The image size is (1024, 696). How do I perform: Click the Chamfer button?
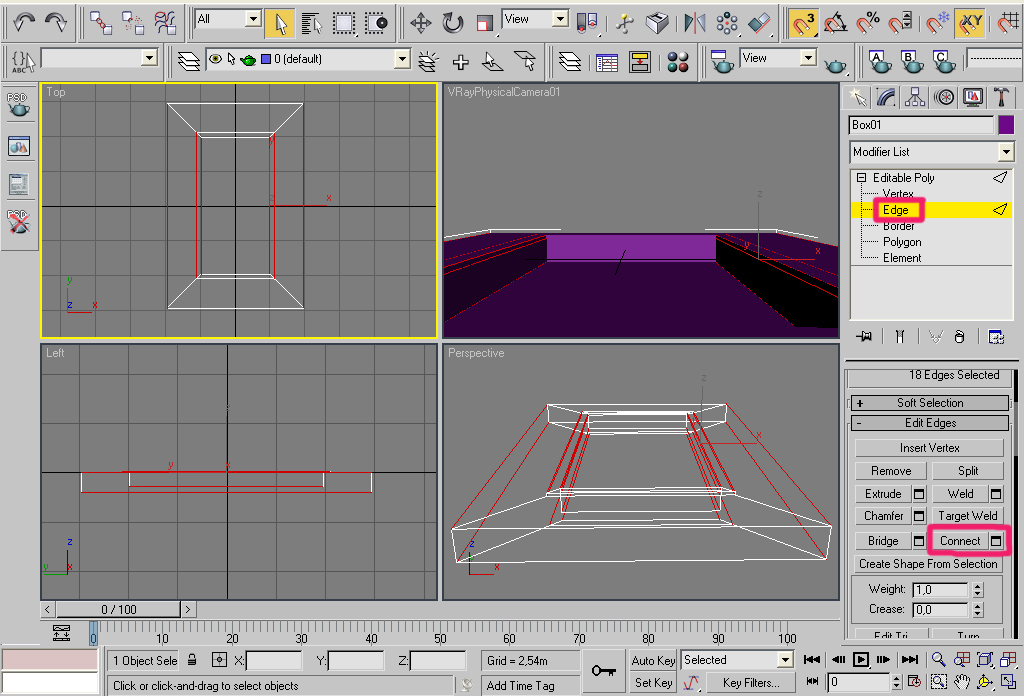(x=884, y=516)
